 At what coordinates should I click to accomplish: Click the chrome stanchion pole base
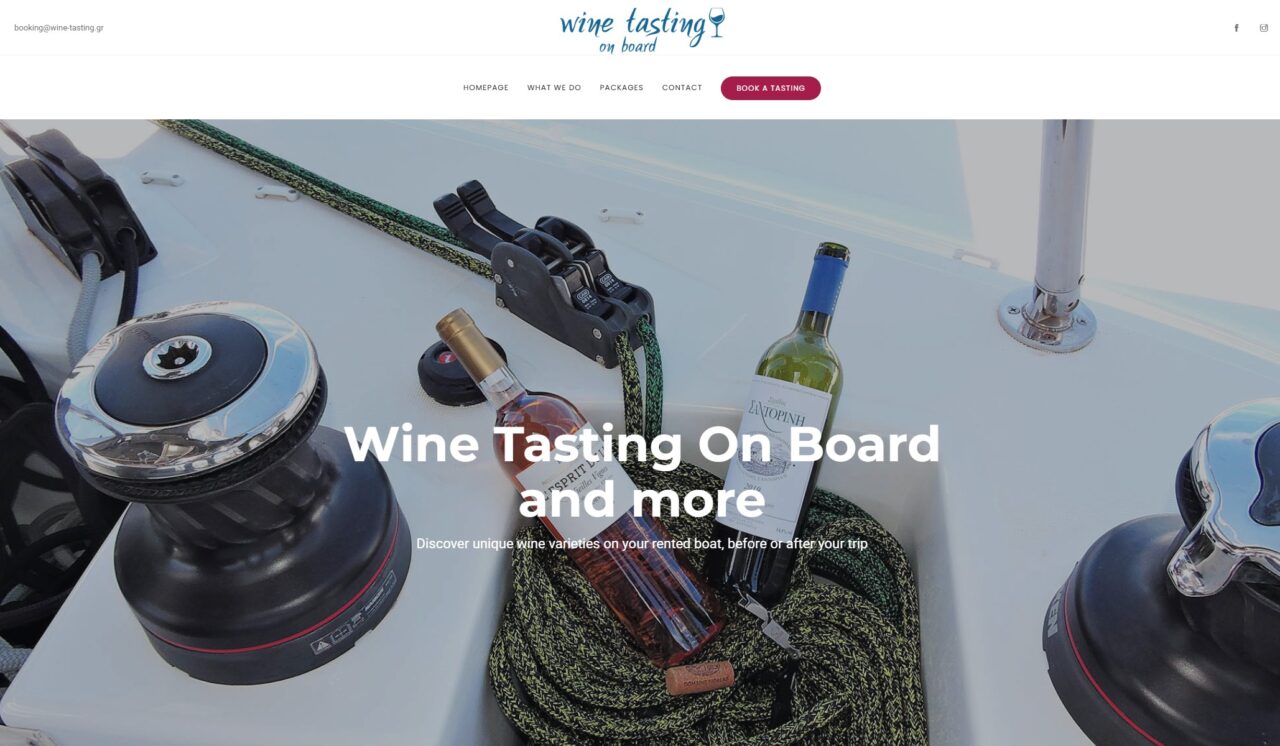1047,318
